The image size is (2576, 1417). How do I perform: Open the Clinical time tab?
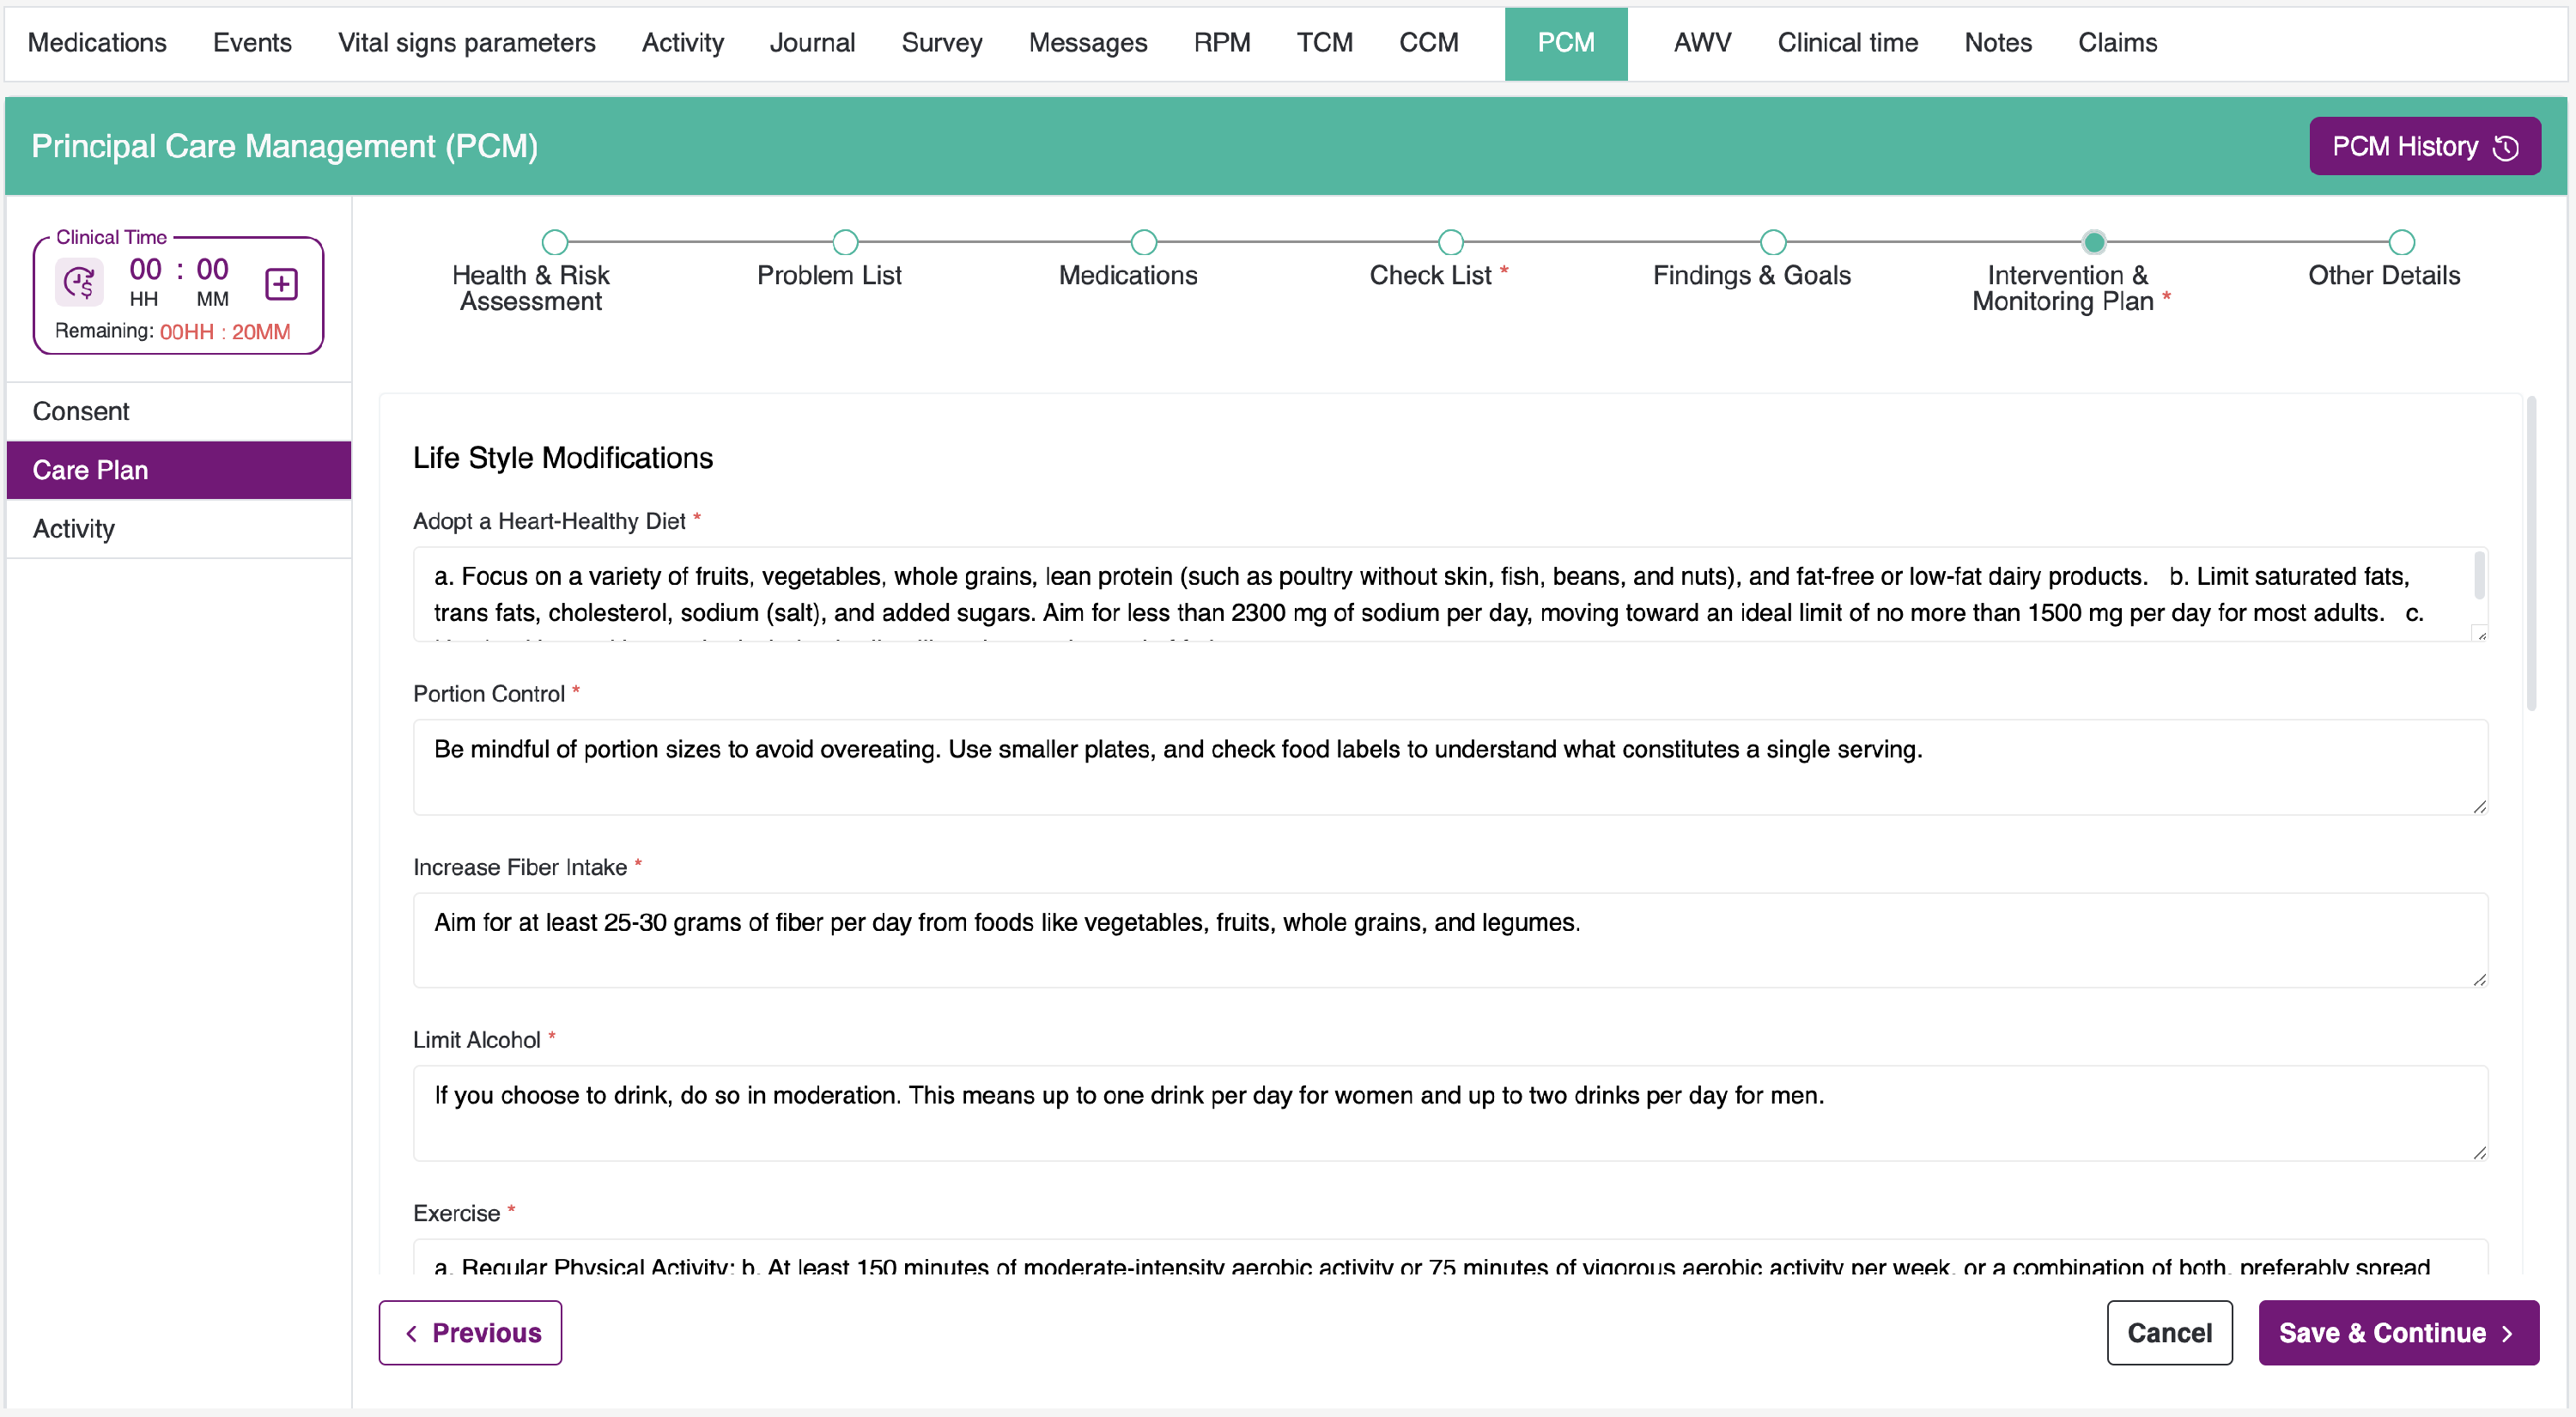[x=1846, y=43]
